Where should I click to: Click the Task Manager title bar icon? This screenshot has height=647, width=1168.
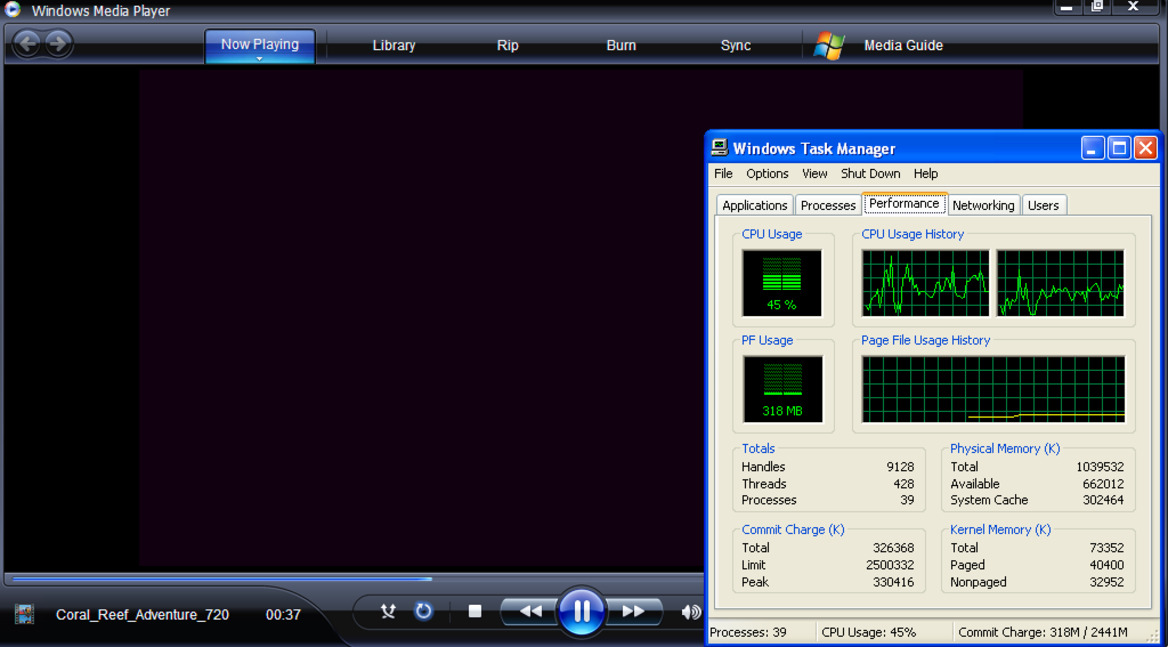click(x=719, y=147)
